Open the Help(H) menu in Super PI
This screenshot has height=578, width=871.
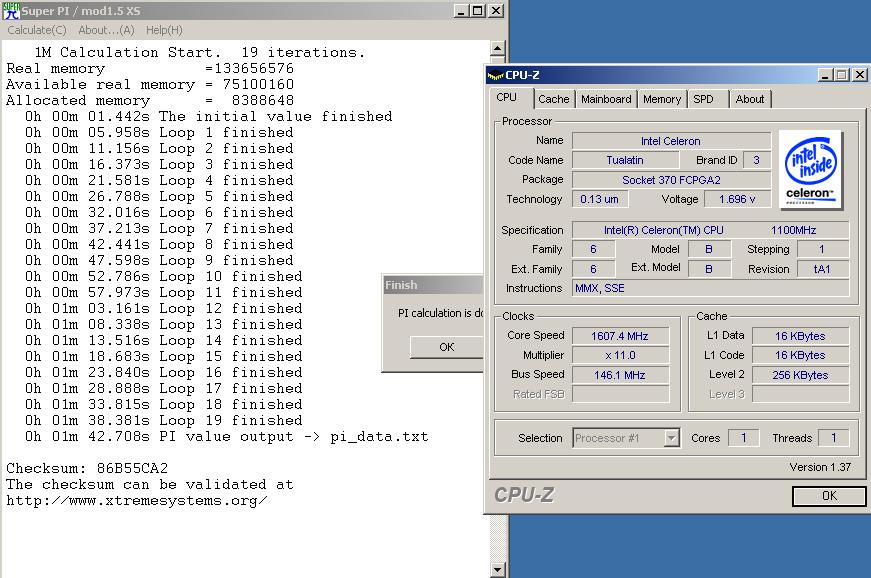(164, 30)
